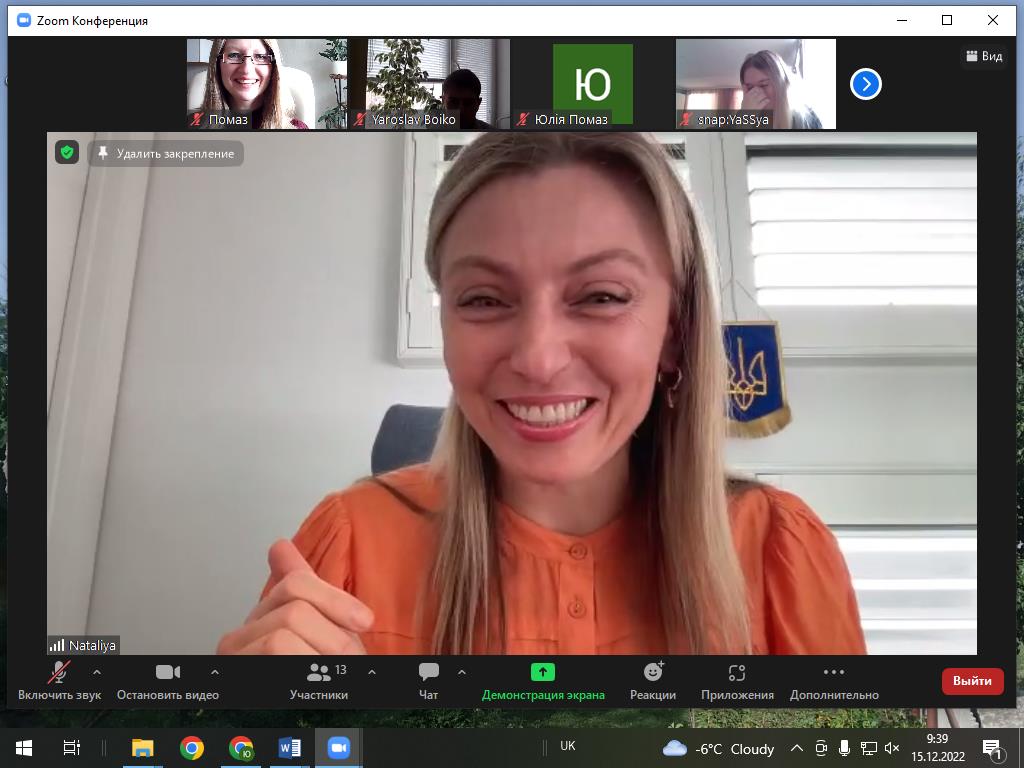
Task: Open clock showing 9:39 15.12.2022
Action: click(x=938, y=748)
